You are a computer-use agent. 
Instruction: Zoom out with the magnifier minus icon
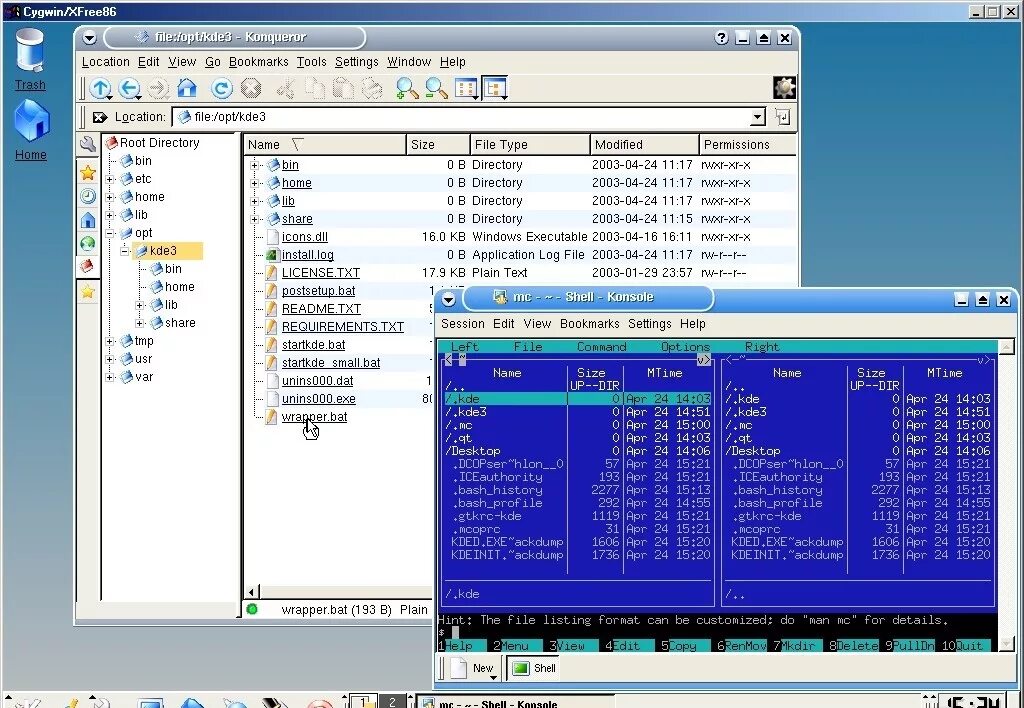pyautogui.click(x=436, y=88)
